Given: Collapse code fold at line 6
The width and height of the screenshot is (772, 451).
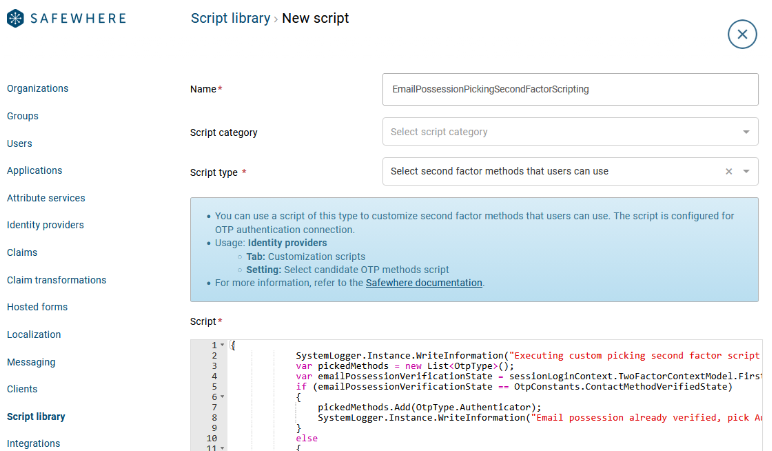Looking at the screenshot, I should [x=222, y=396].
